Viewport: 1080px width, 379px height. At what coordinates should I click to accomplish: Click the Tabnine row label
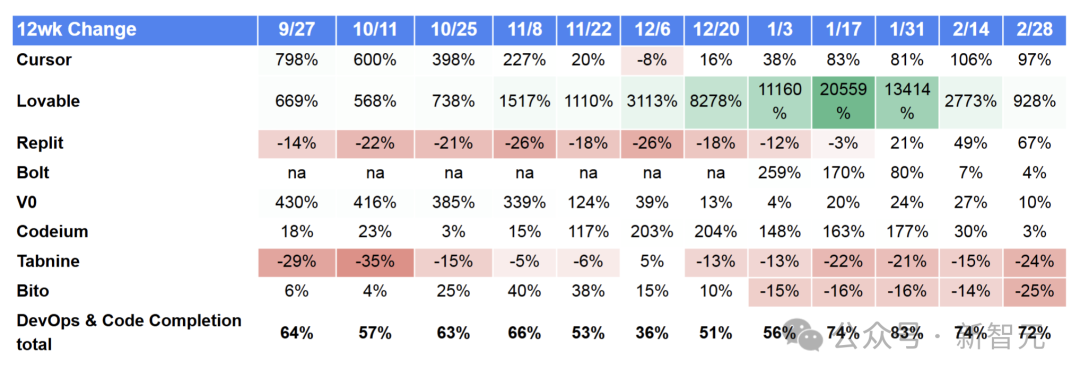coord(48,261)
